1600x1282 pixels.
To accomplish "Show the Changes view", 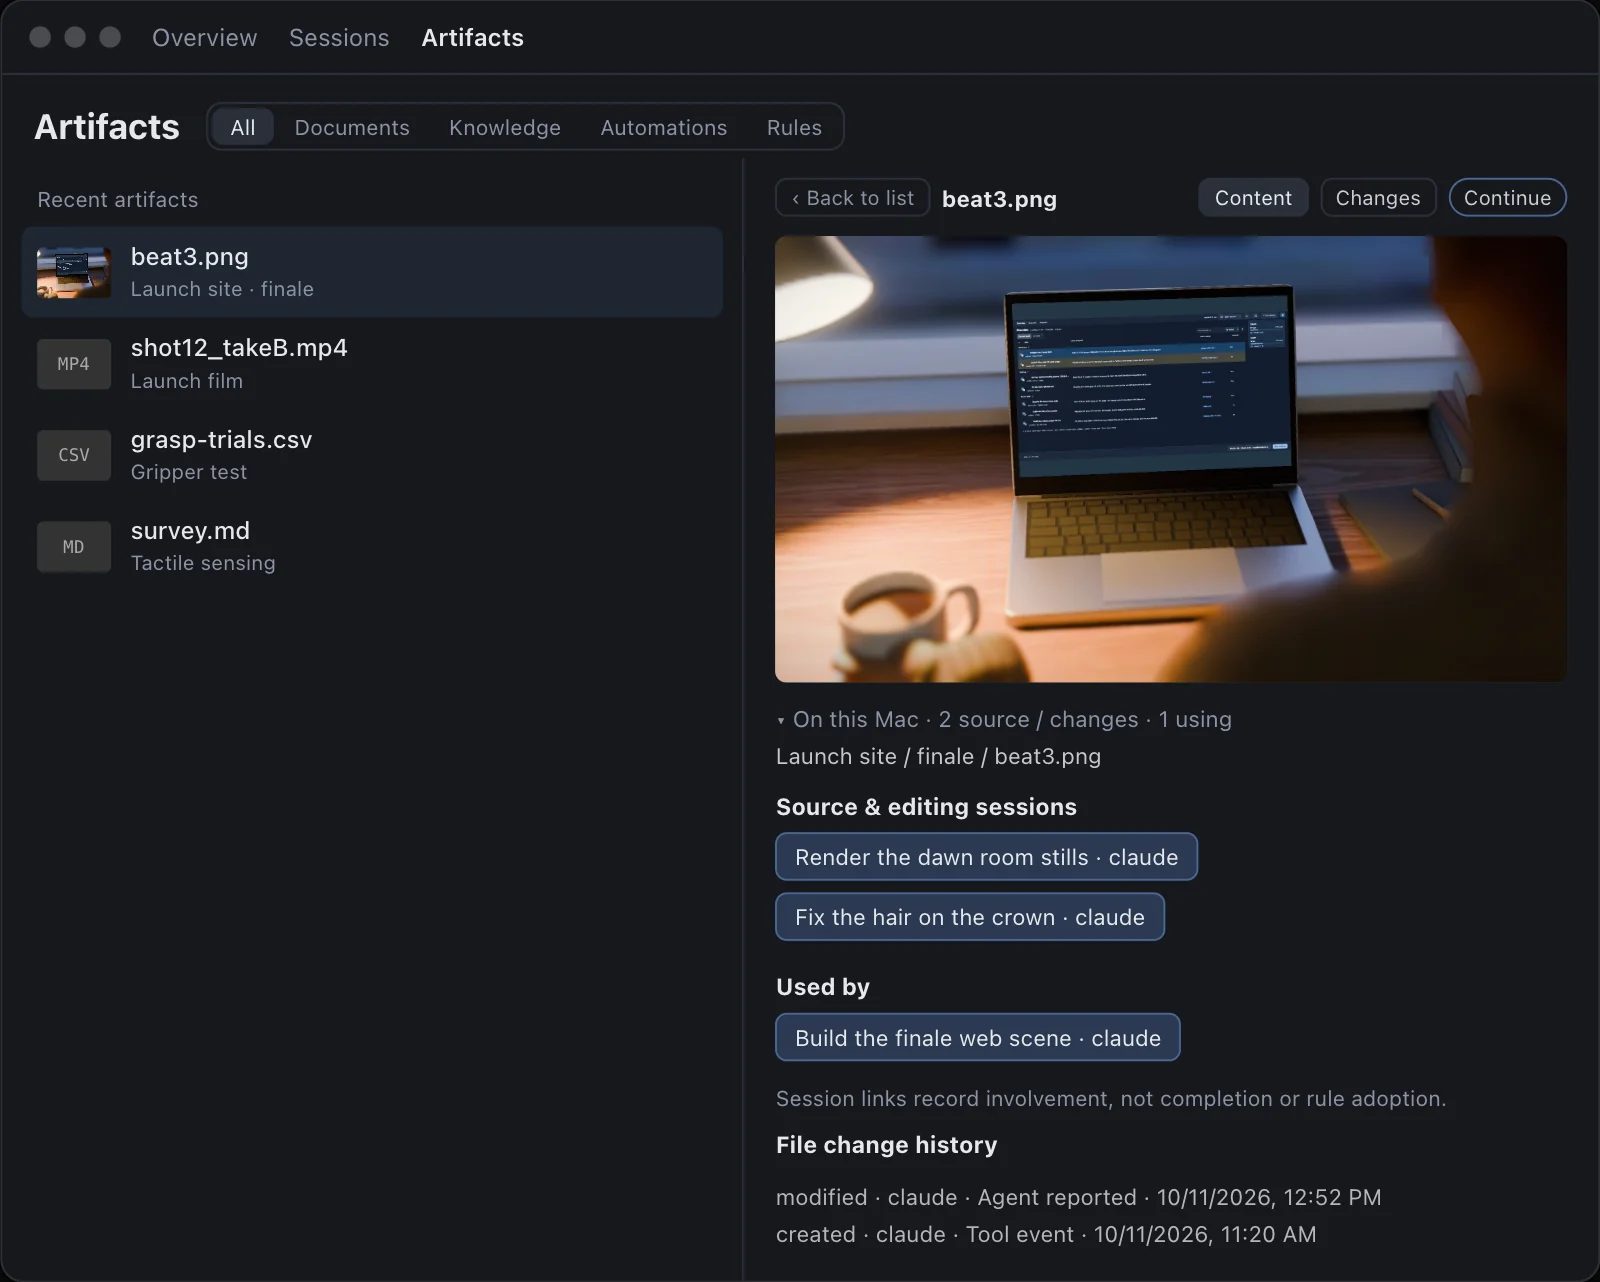I will (1378, 198).
